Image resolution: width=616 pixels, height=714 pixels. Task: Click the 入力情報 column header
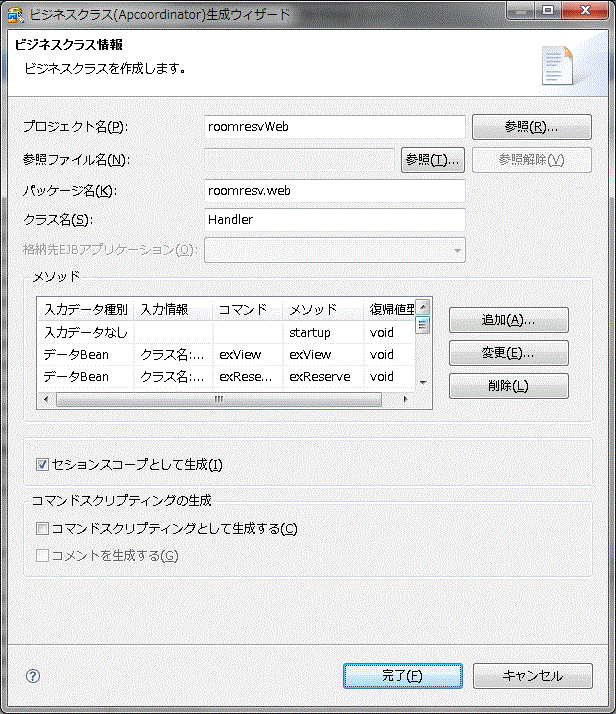pyautogui.click(x=173, y=310)
